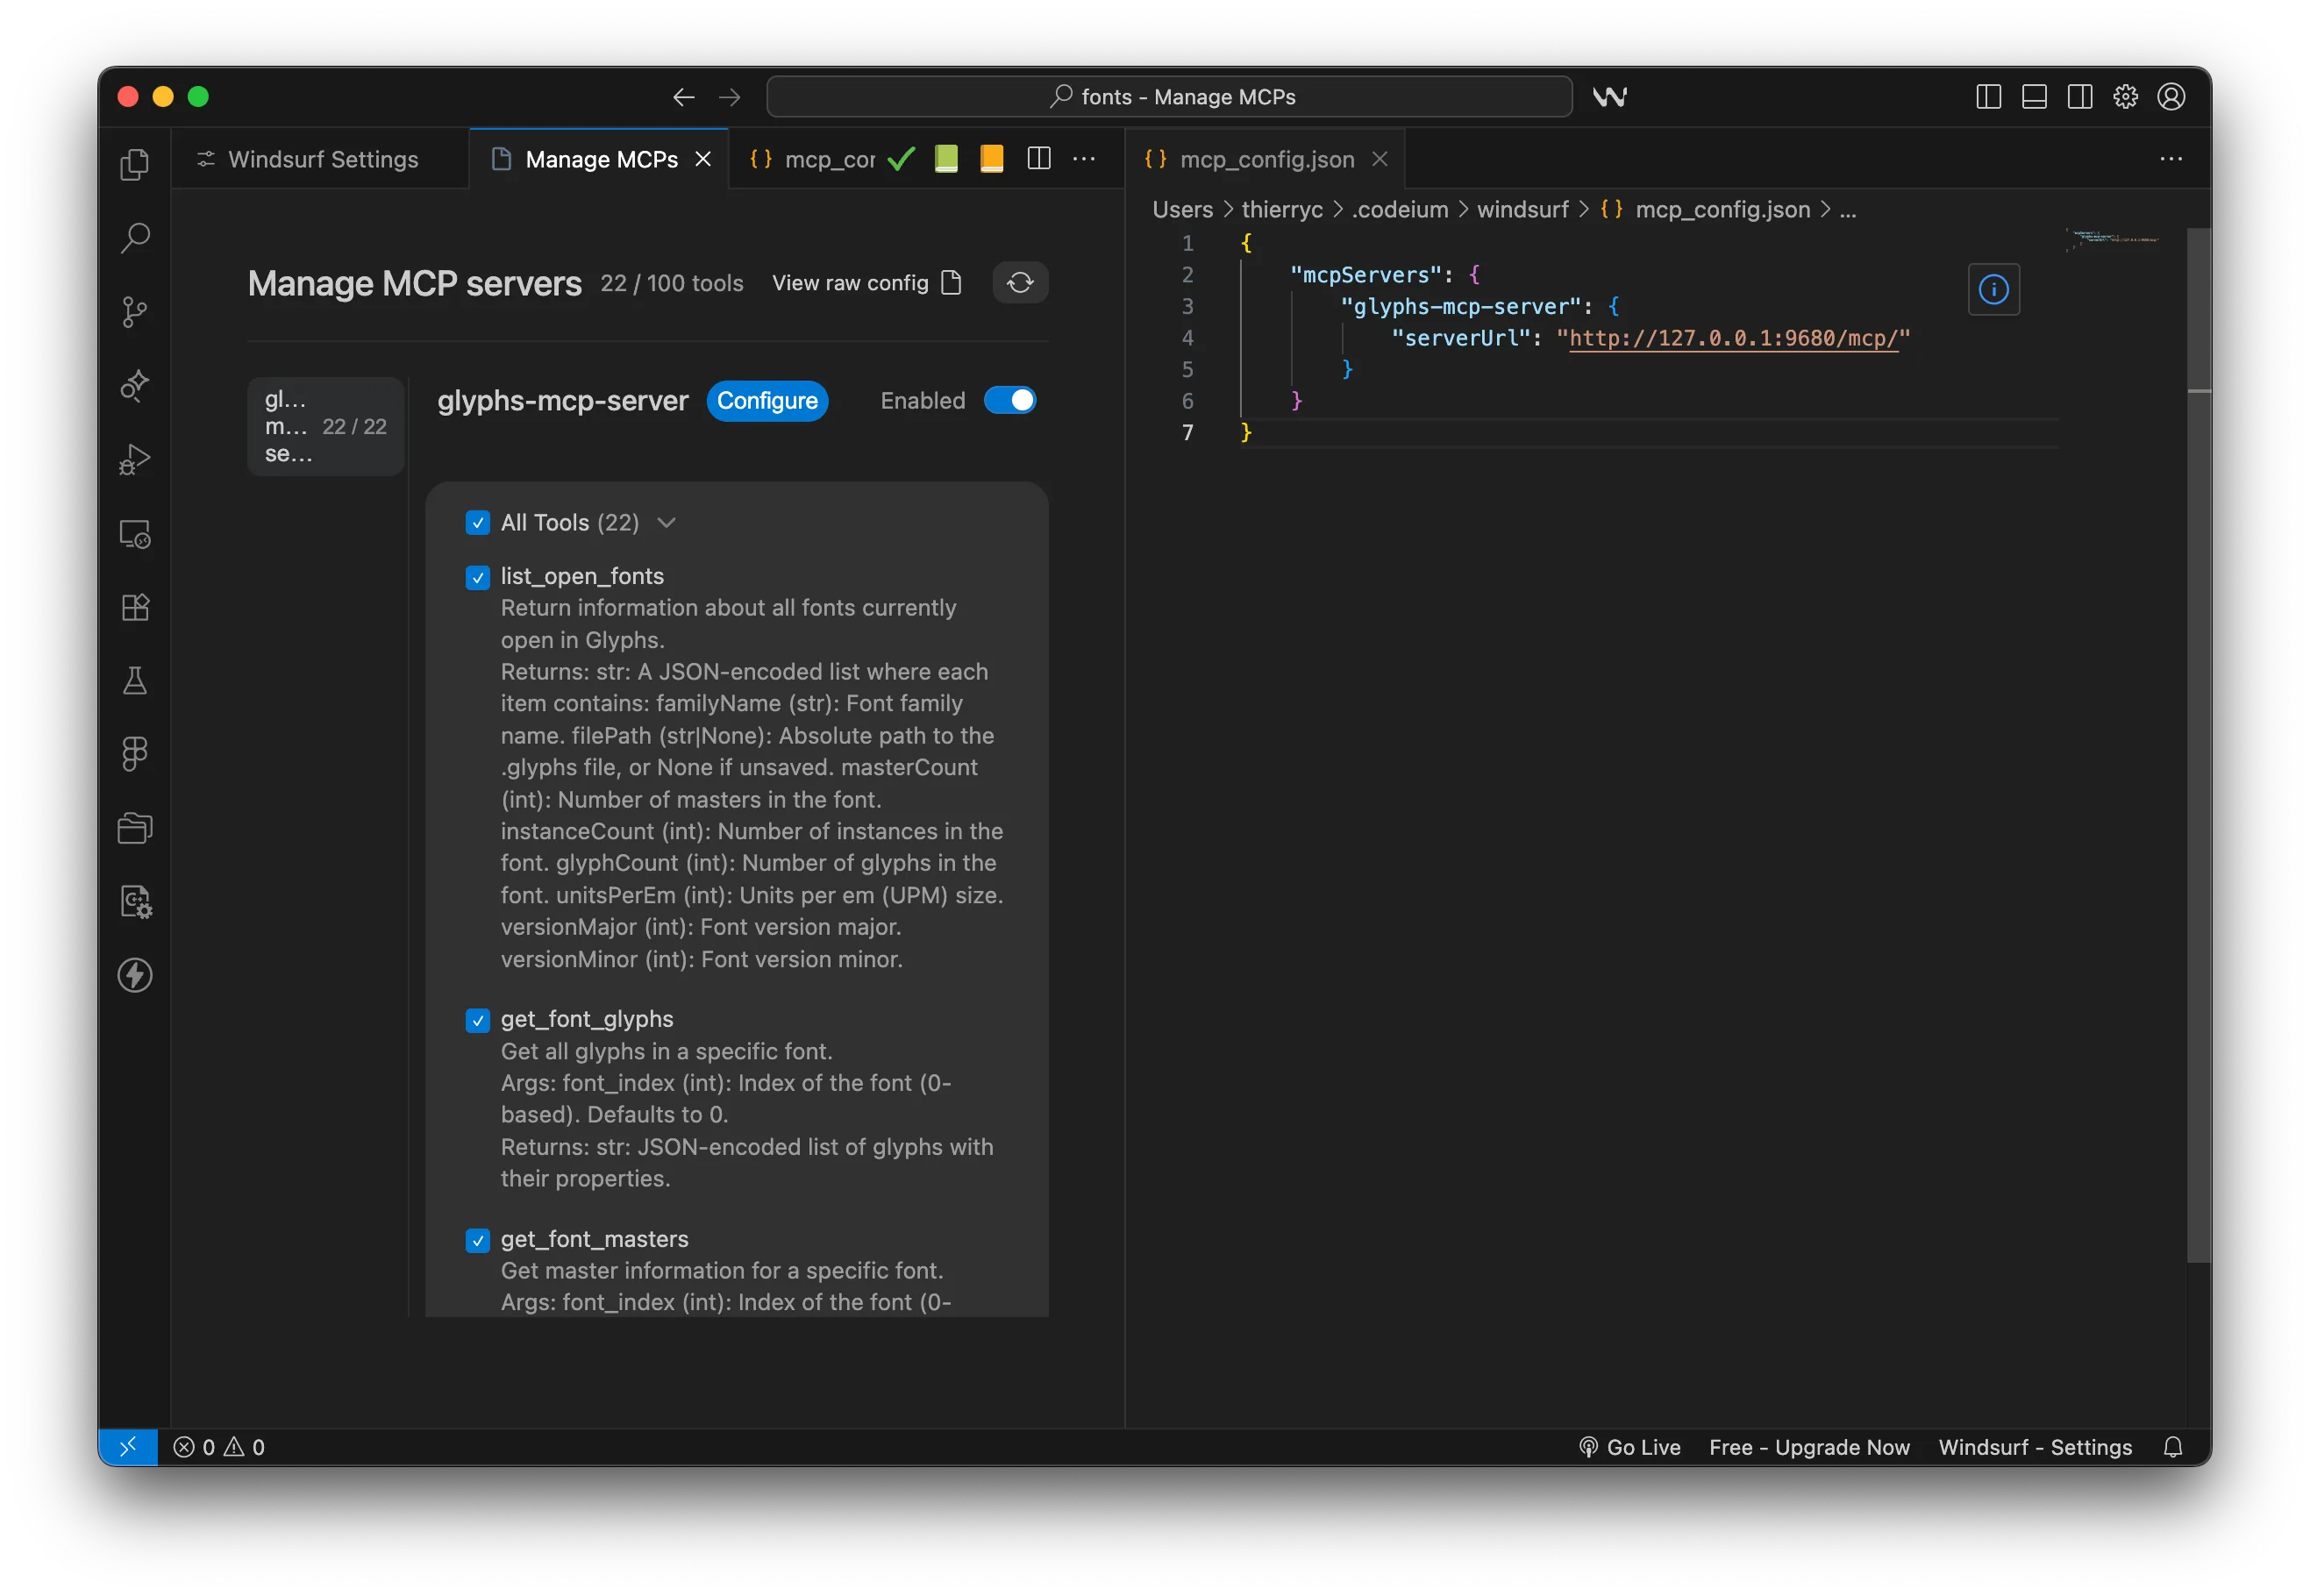Click the refresh MCP servers button
The width and height of the screenshot is (2310, 1596).
coord(1020,283)
